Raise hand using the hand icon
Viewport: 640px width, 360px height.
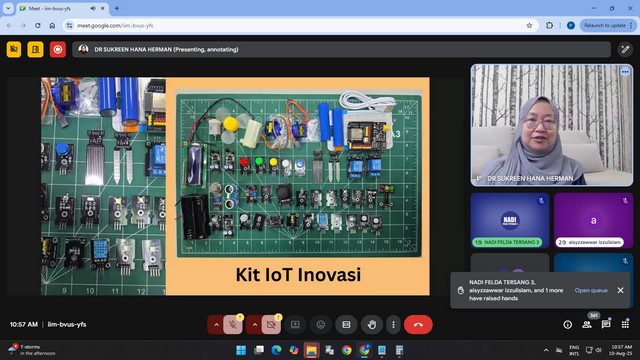(371, 325)
